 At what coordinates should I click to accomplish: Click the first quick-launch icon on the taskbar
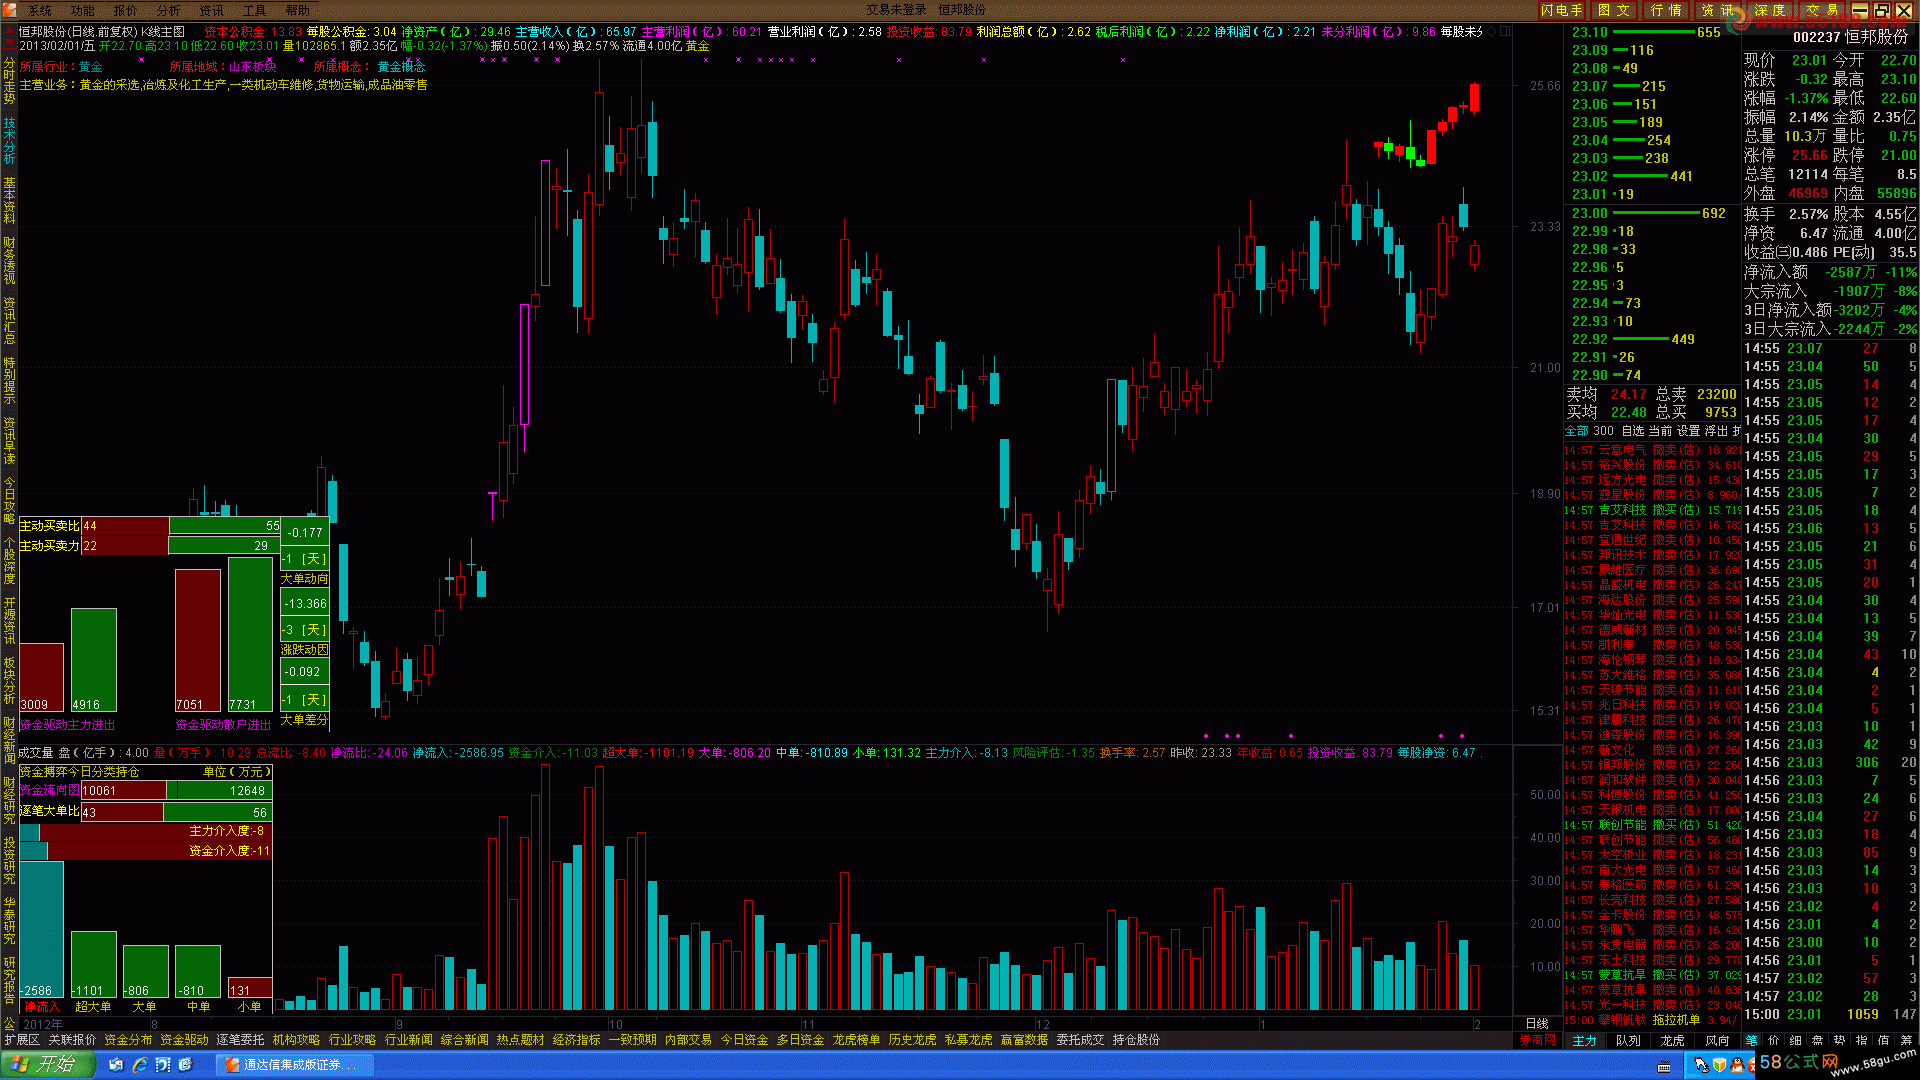point(116,1065)
